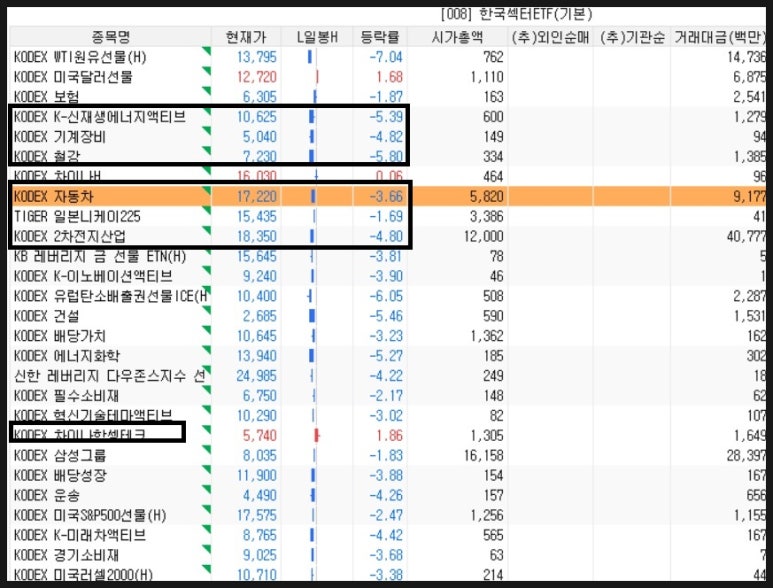This screenshot has height=588, width=773.
Task: Click change rate 1.86
Action: [389, 436]
